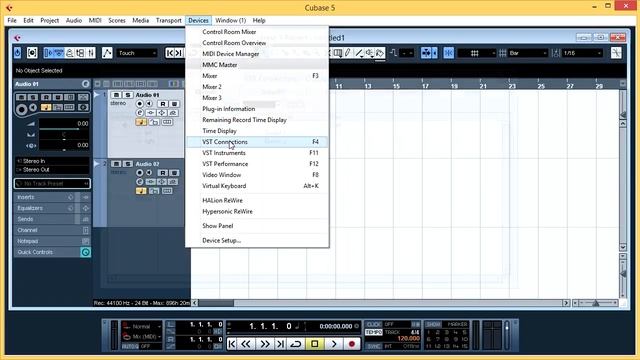Select Control Room Mixer entry
Image resolution: width=640 pixels, height=360 pixels.
tap(257, 31)
